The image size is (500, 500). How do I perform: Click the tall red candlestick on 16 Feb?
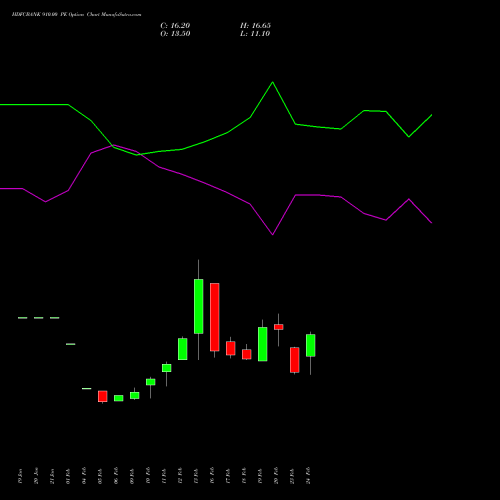(215, 317)
